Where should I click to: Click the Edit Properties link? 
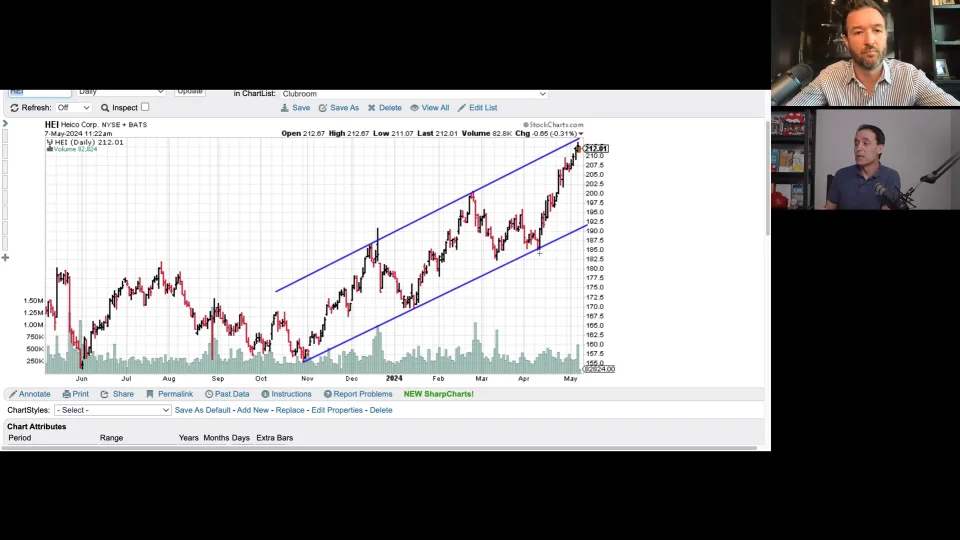[337, 410]
